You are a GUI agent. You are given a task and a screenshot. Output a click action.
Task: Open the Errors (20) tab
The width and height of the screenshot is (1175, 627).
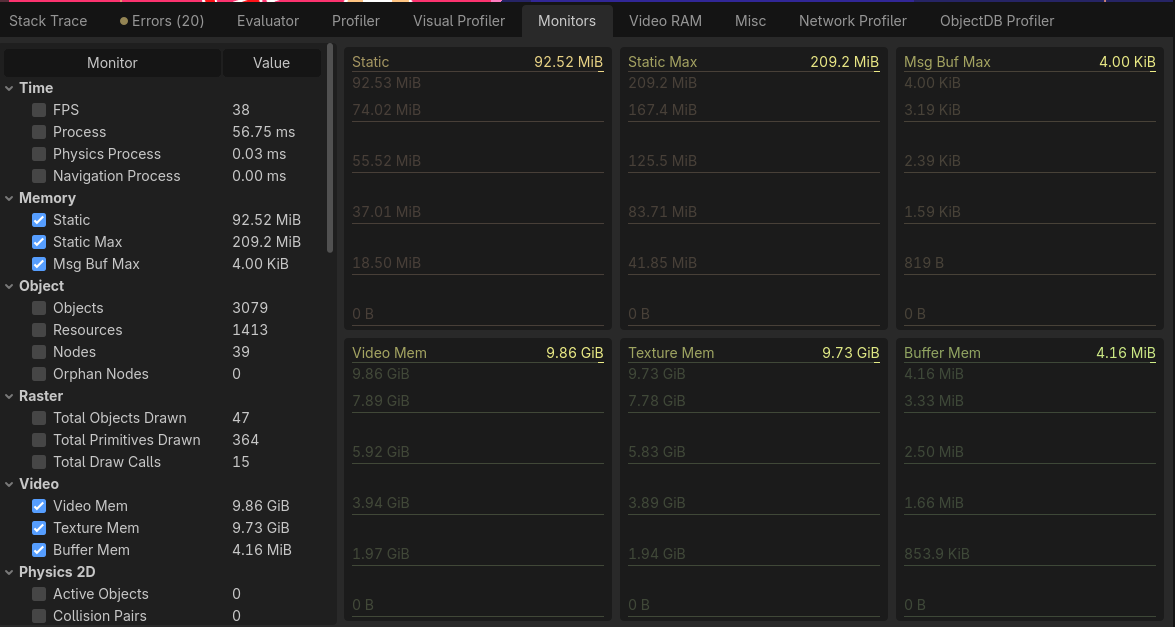point(161,20)
